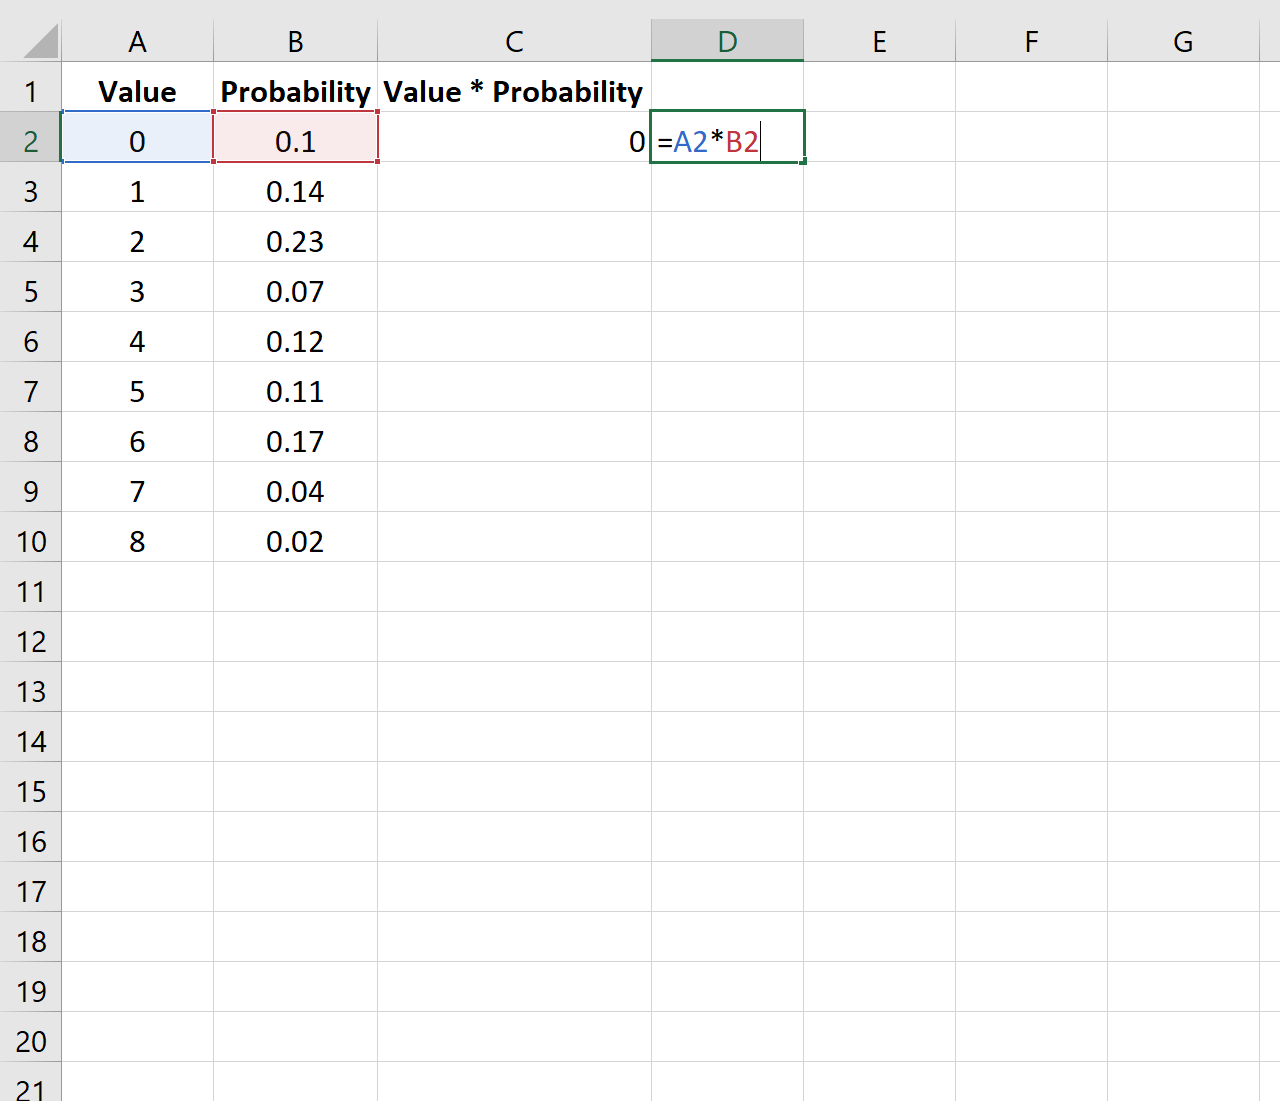Select column A header
Image resolution: width=1280 pixels, height=1101 pixels.
137,41
